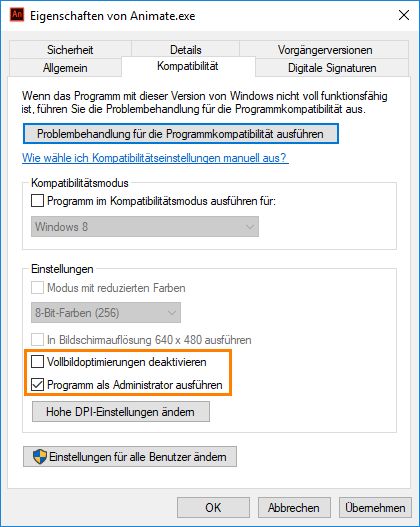This screenshot has width=420, height=527.
Task: Toggle the 640 x 480 Bildschirmauflösung checkbox
Action: pos(37,339)
